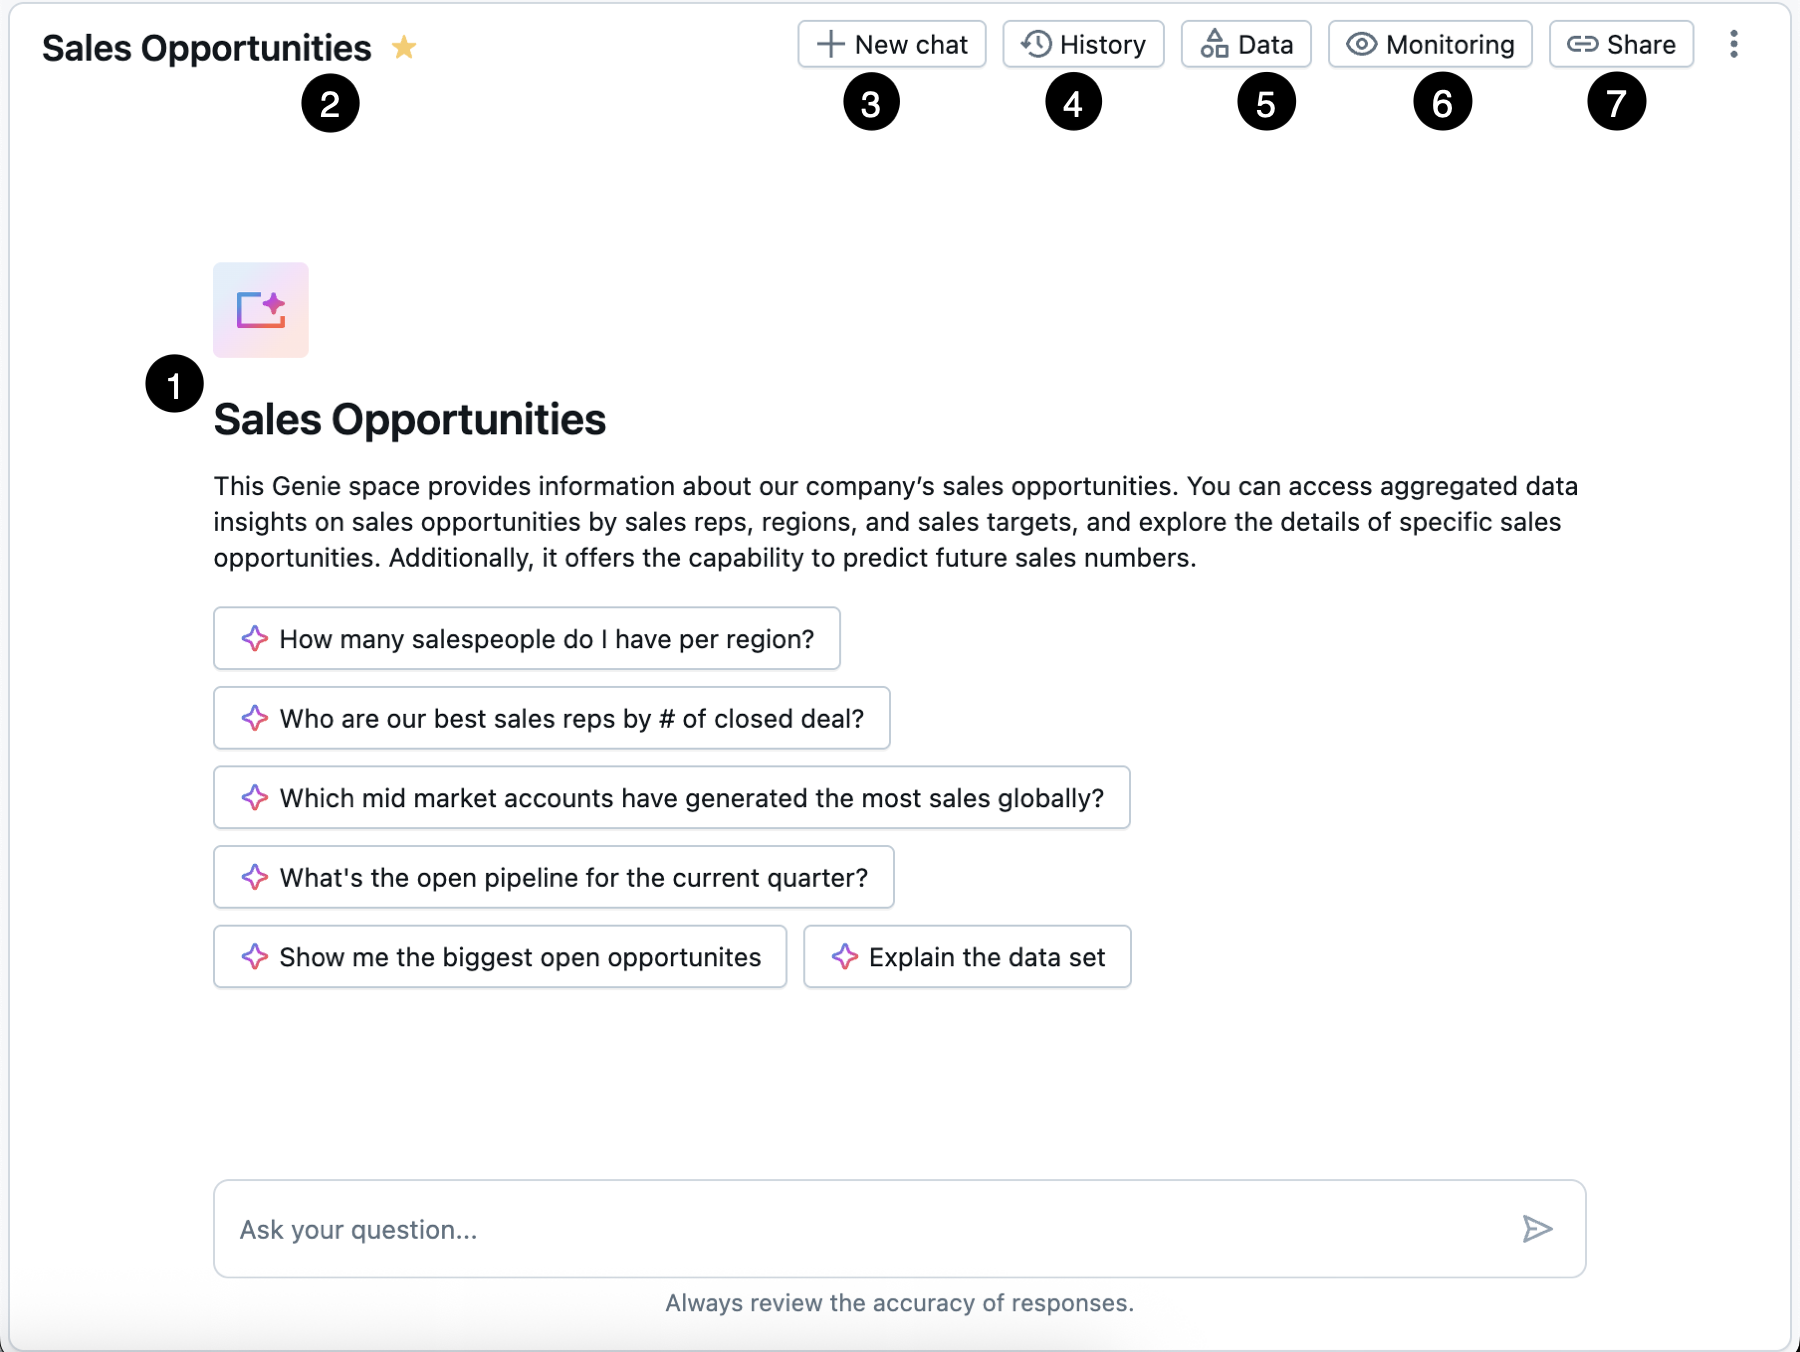Click the clock icon on the History button
This screenshot has height=1352, width=1800.
1036,44
